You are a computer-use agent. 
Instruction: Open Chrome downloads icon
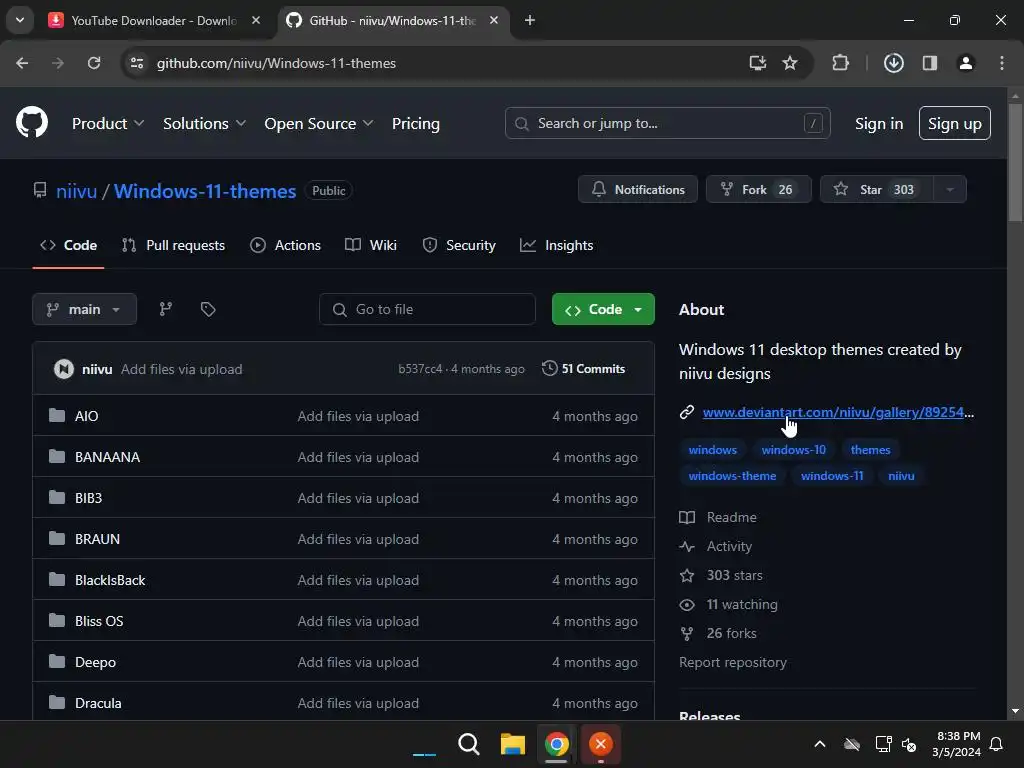point(893,63)
